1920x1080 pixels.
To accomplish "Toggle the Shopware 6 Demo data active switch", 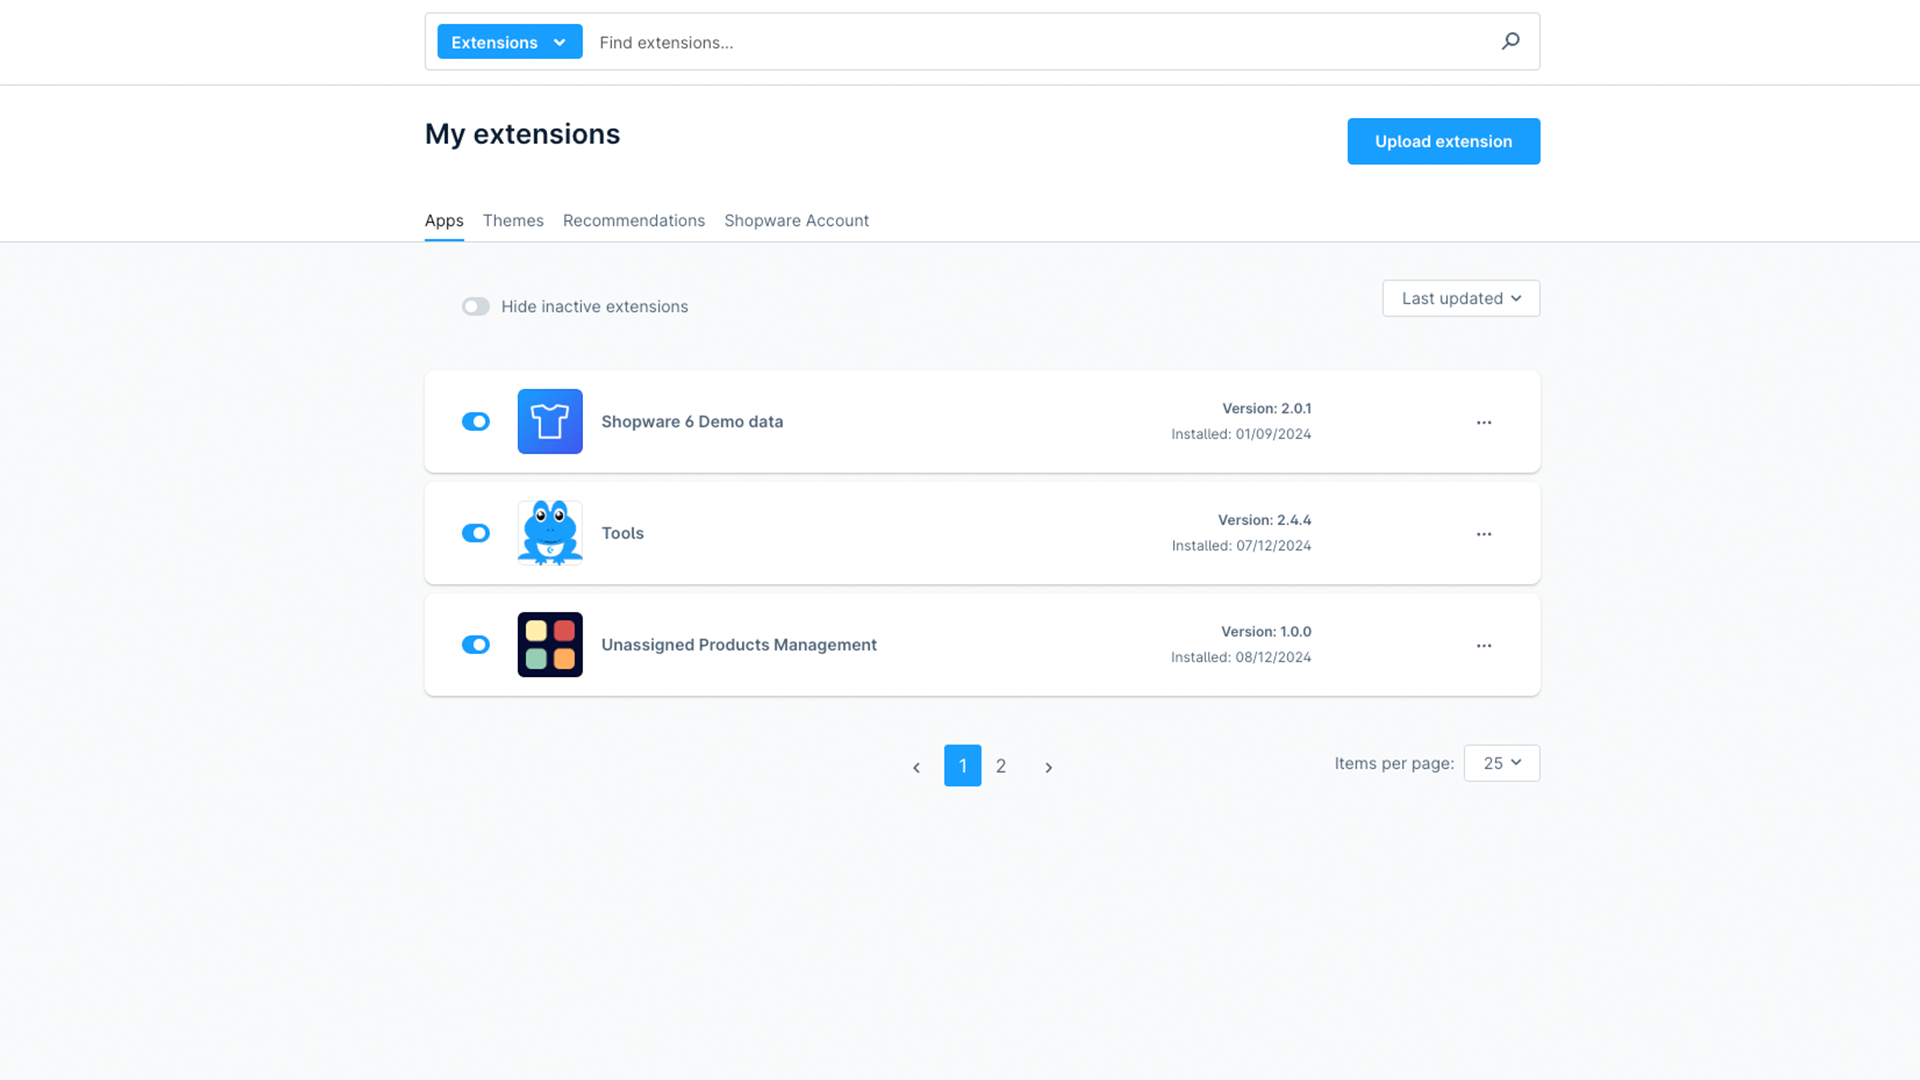I will pos(476,422).
